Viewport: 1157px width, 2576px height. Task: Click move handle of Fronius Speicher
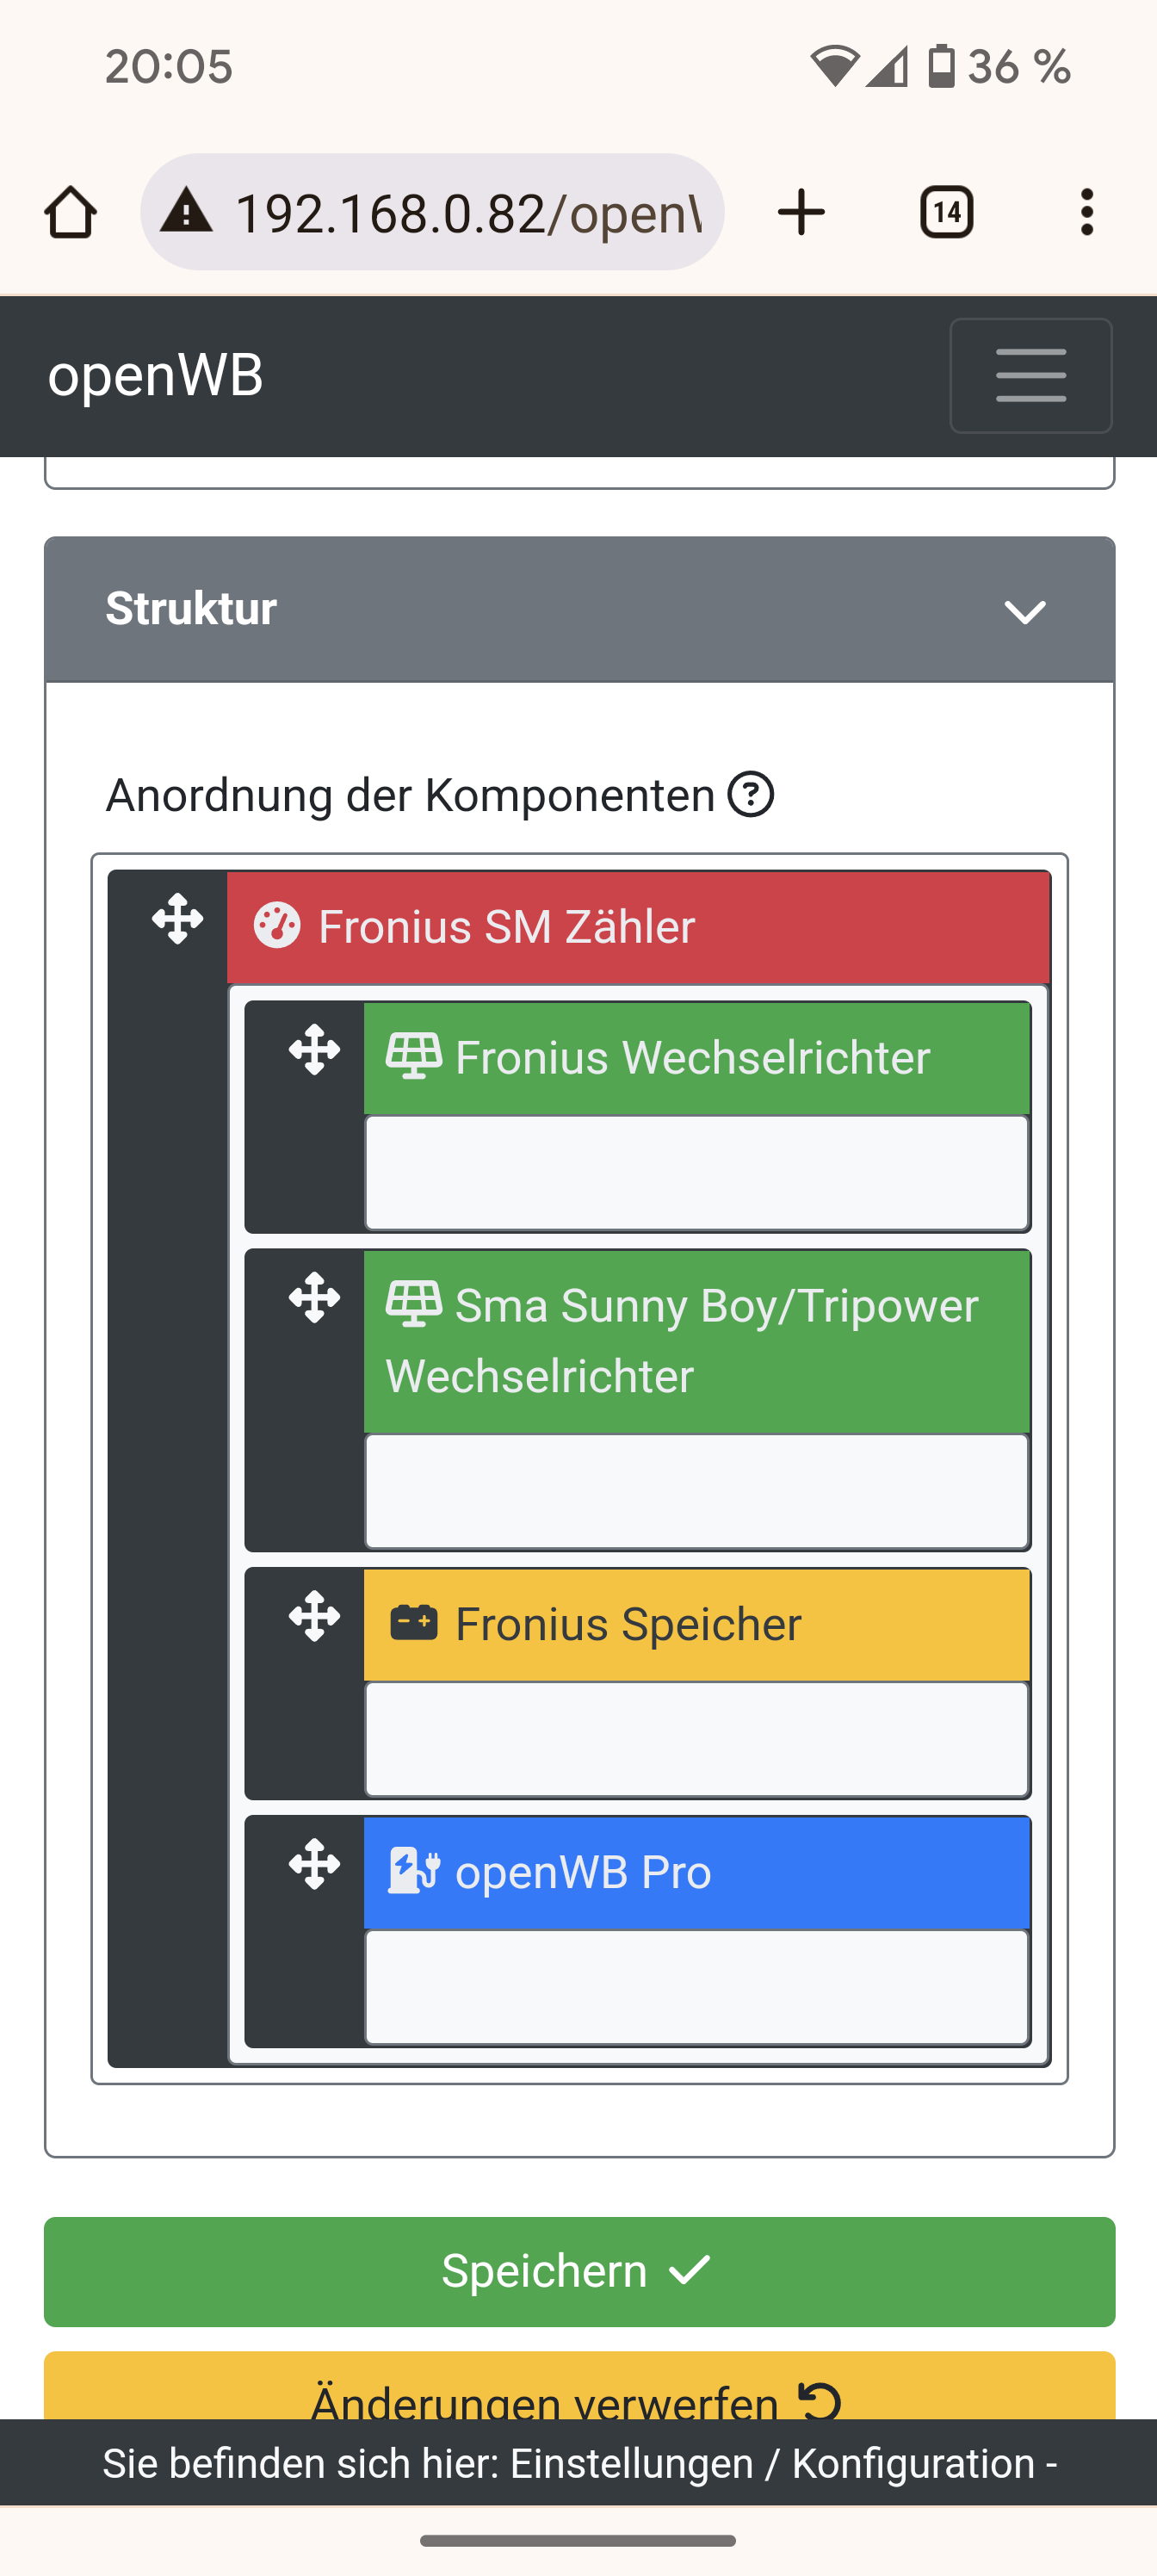coord(315,1616)
